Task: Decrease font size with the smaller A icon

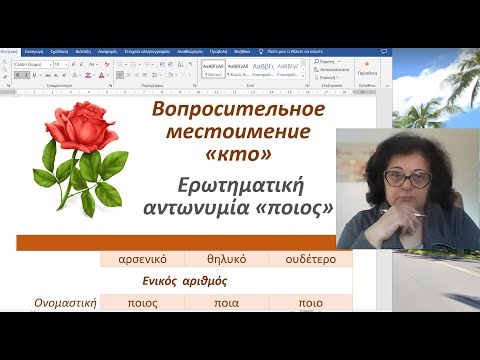Action: pos(81,64)
